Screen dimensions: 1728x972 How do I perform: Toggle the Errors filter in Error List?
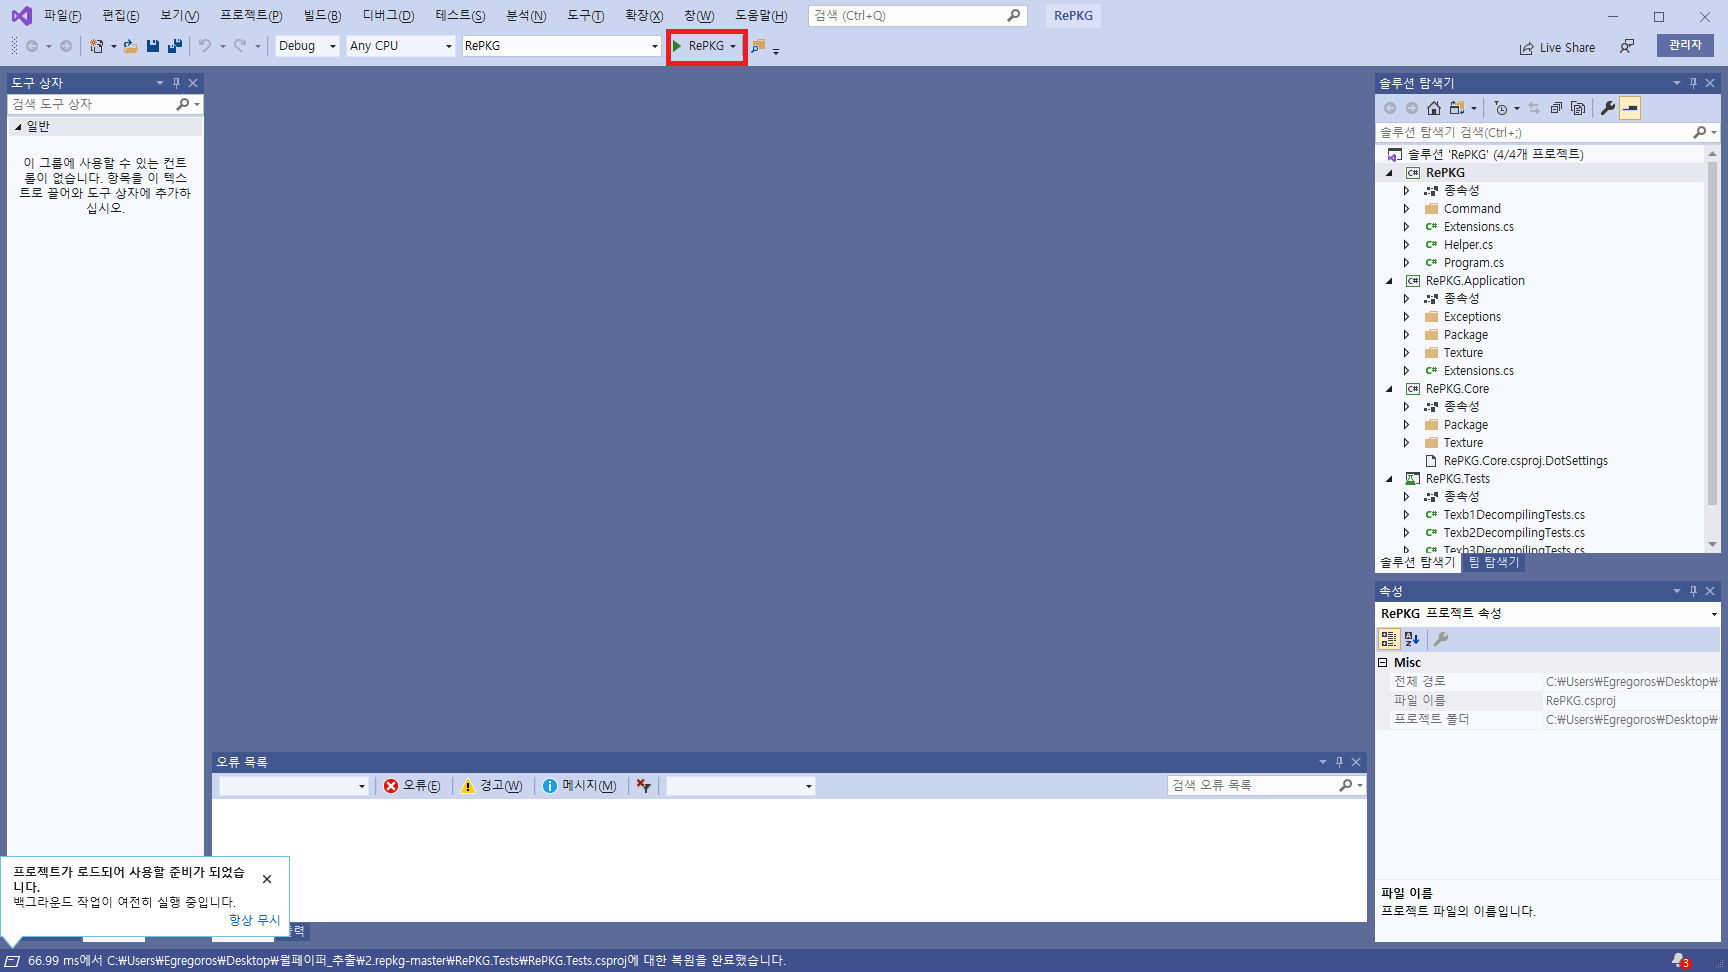[412, 786]
